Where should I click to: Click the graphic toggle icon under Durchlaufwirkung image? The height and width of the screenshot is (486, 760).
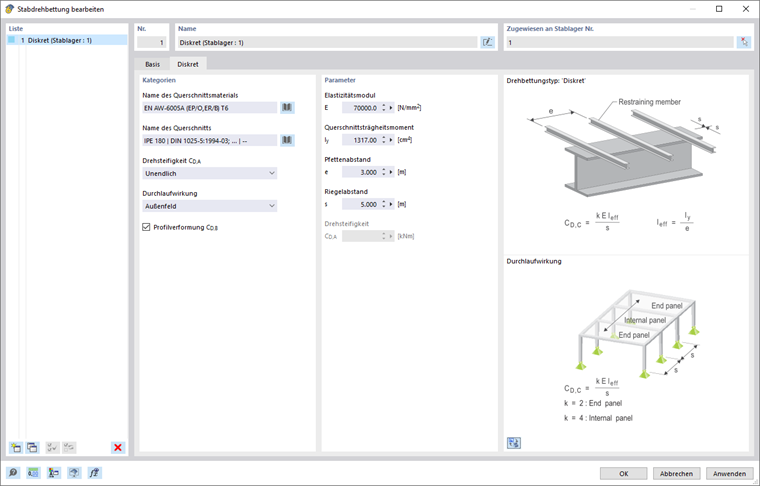point(514,442)
